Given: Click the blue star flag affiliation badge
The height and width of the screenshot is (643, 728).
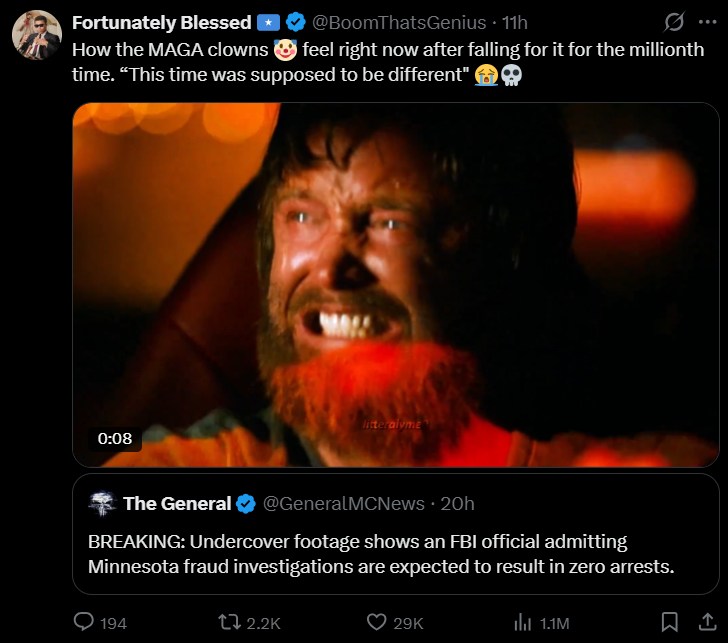Looking at the screenshot, I should (x=268, y=22).
